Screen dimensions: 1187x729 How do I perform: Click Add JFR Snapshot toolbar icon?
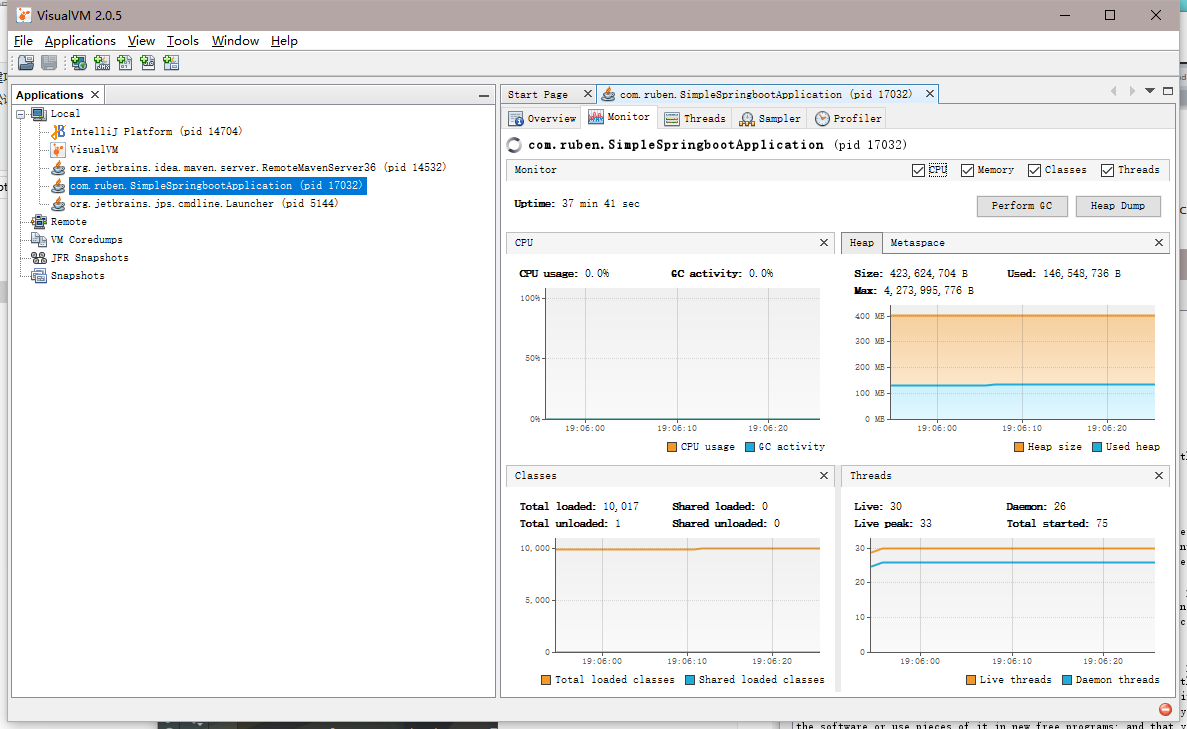148,63
